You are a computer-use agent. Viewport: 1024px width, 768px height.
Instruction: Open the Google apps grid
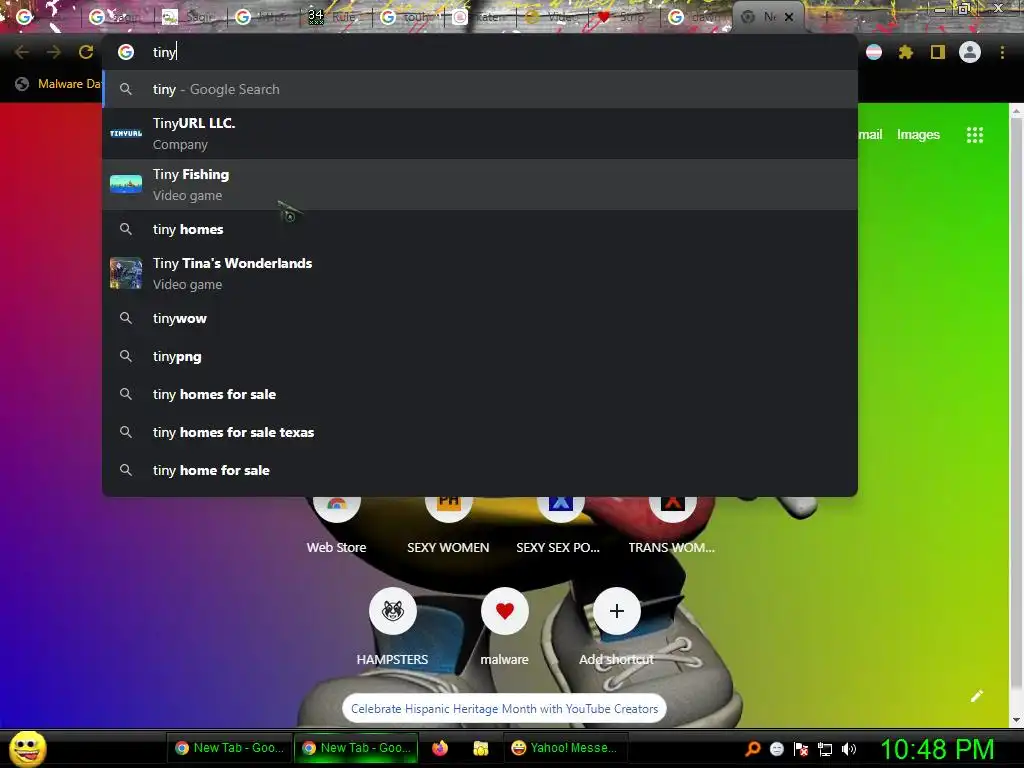975,135
